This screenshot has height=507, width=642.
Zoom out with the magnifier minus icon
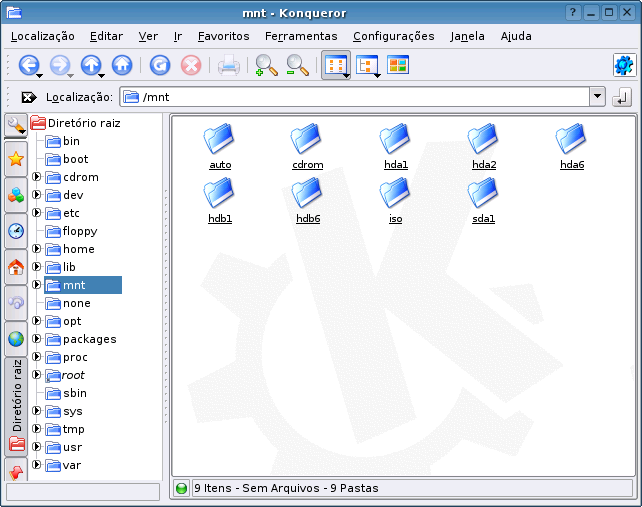pos(297,65)
